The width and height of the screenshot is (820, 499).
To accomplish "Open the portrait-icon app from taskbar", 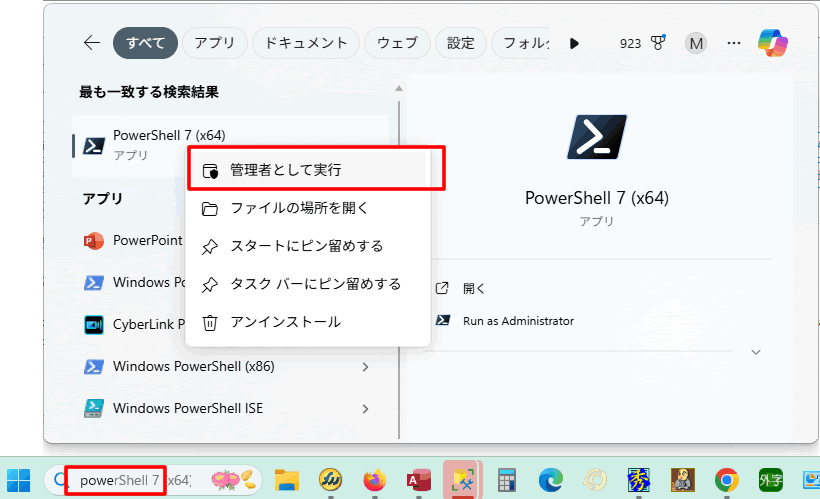I will click(682, 480).
